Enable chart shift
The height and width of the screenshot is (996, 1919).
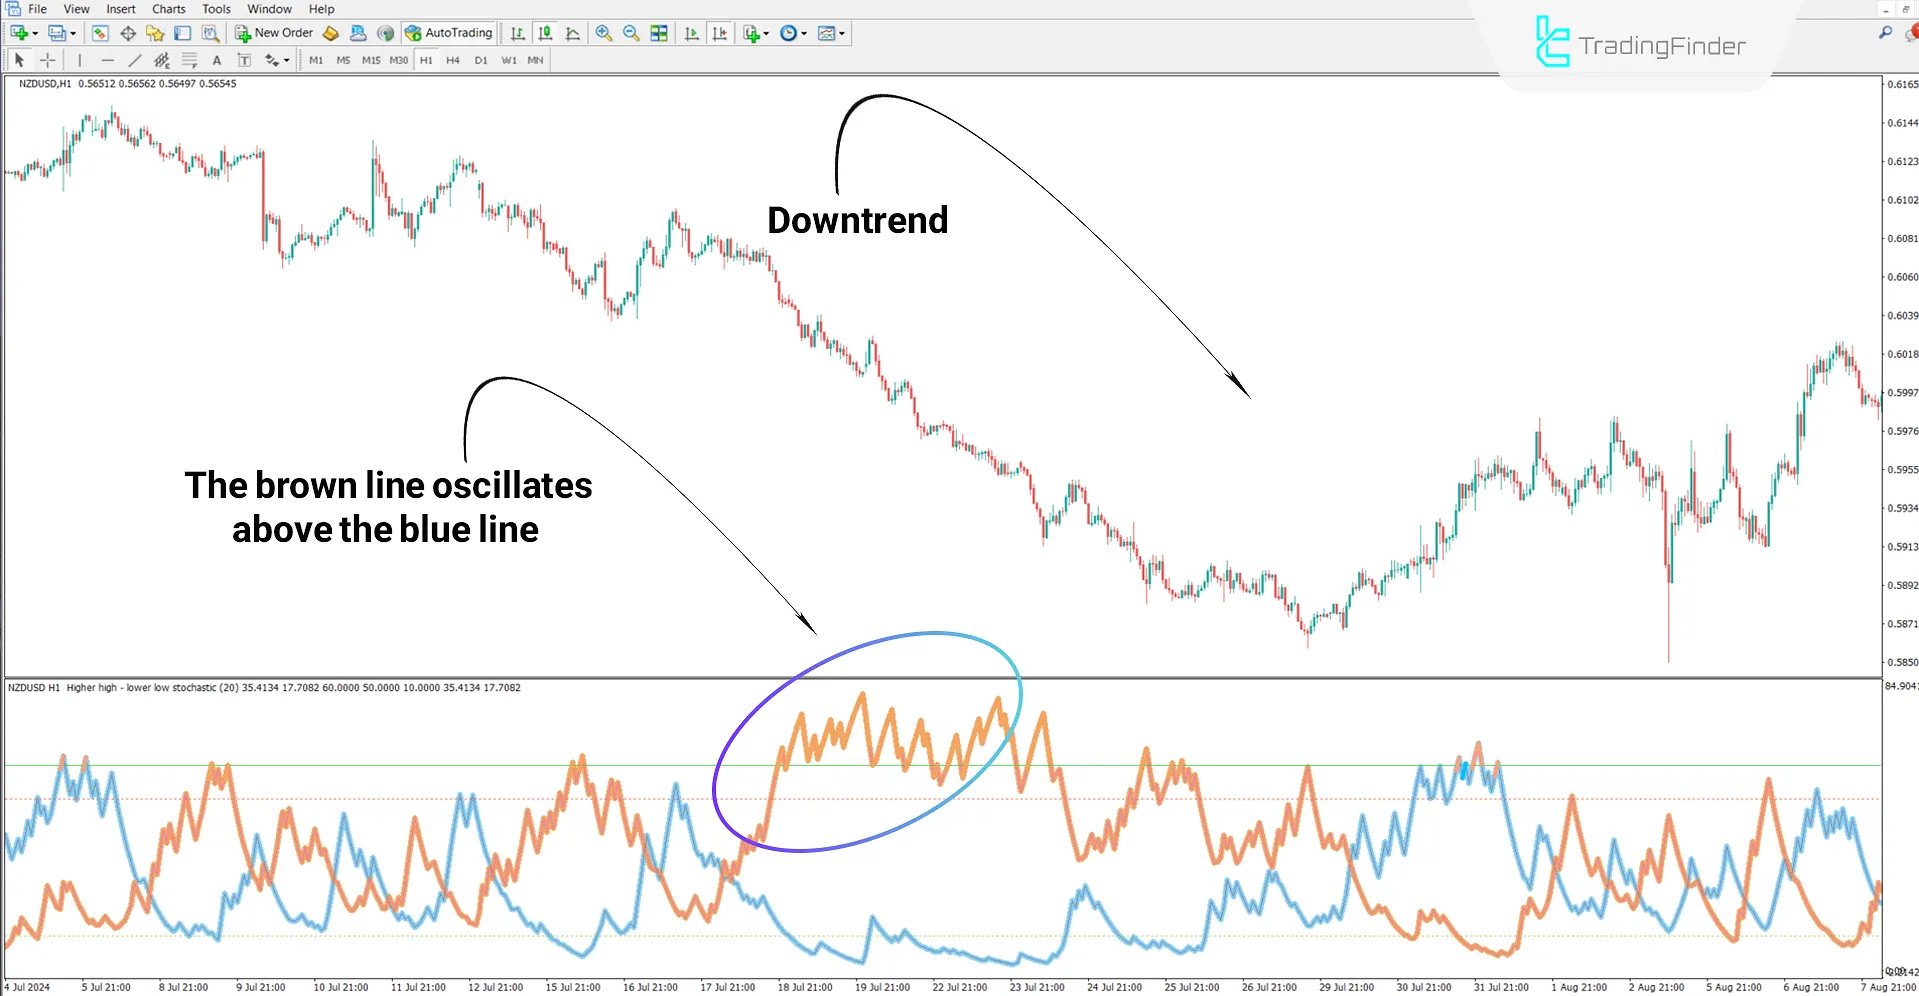(721, 33)
